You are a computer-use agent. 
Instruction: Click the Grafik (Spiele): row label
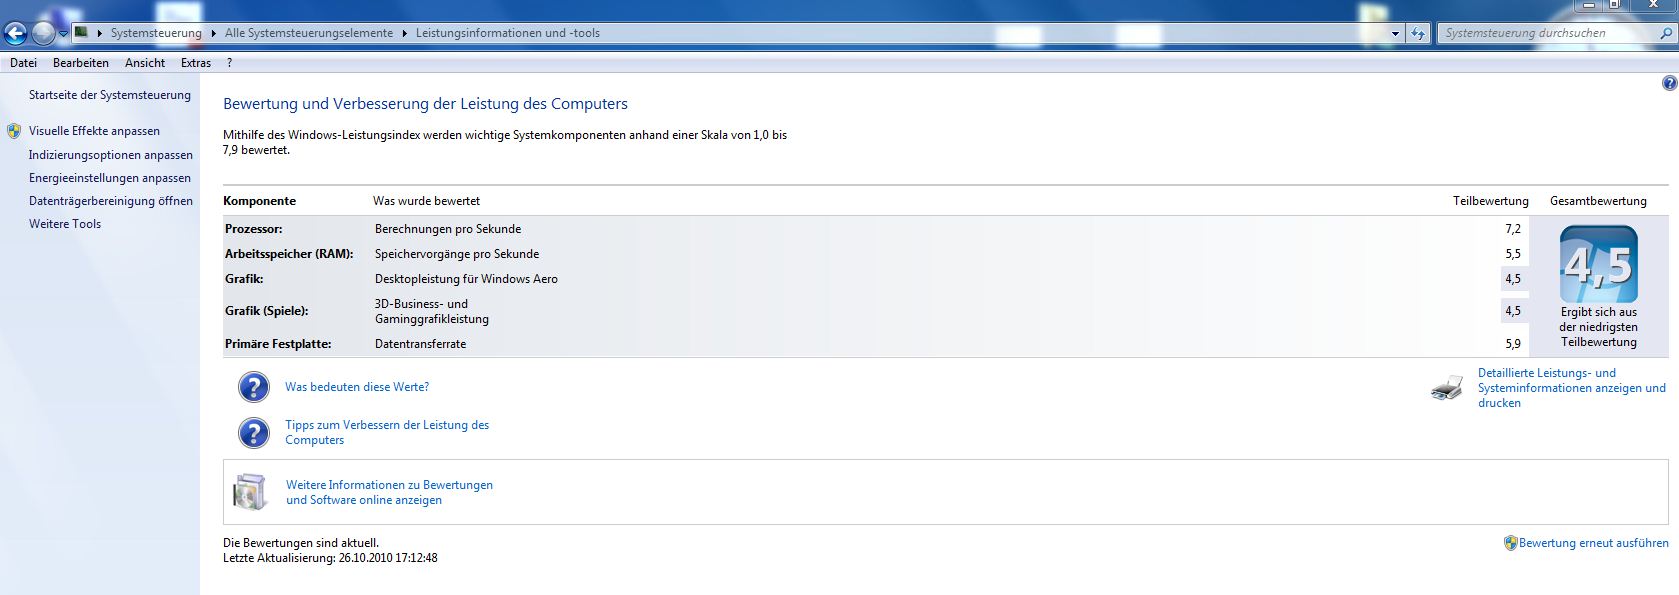tap(266, 311)
